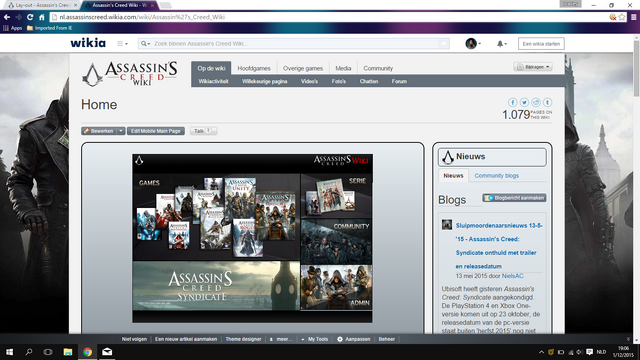Viewport: 640px width, 360px height.
Task: Click the SERIE section of the banner
Action: pos(336,196)
